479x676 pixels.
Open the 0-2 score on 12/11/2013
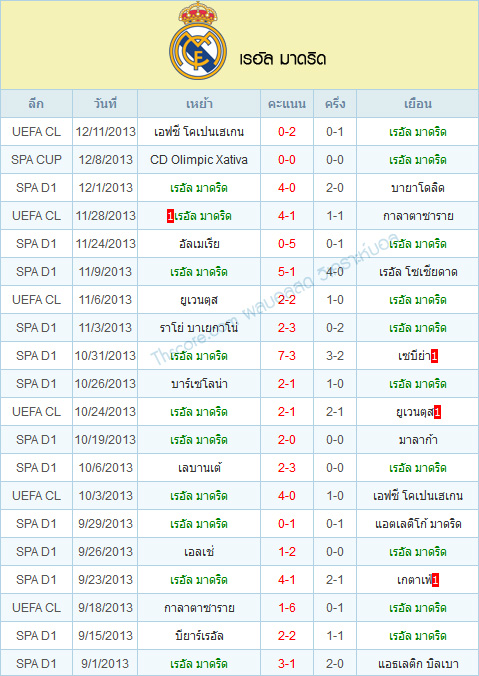287,132
